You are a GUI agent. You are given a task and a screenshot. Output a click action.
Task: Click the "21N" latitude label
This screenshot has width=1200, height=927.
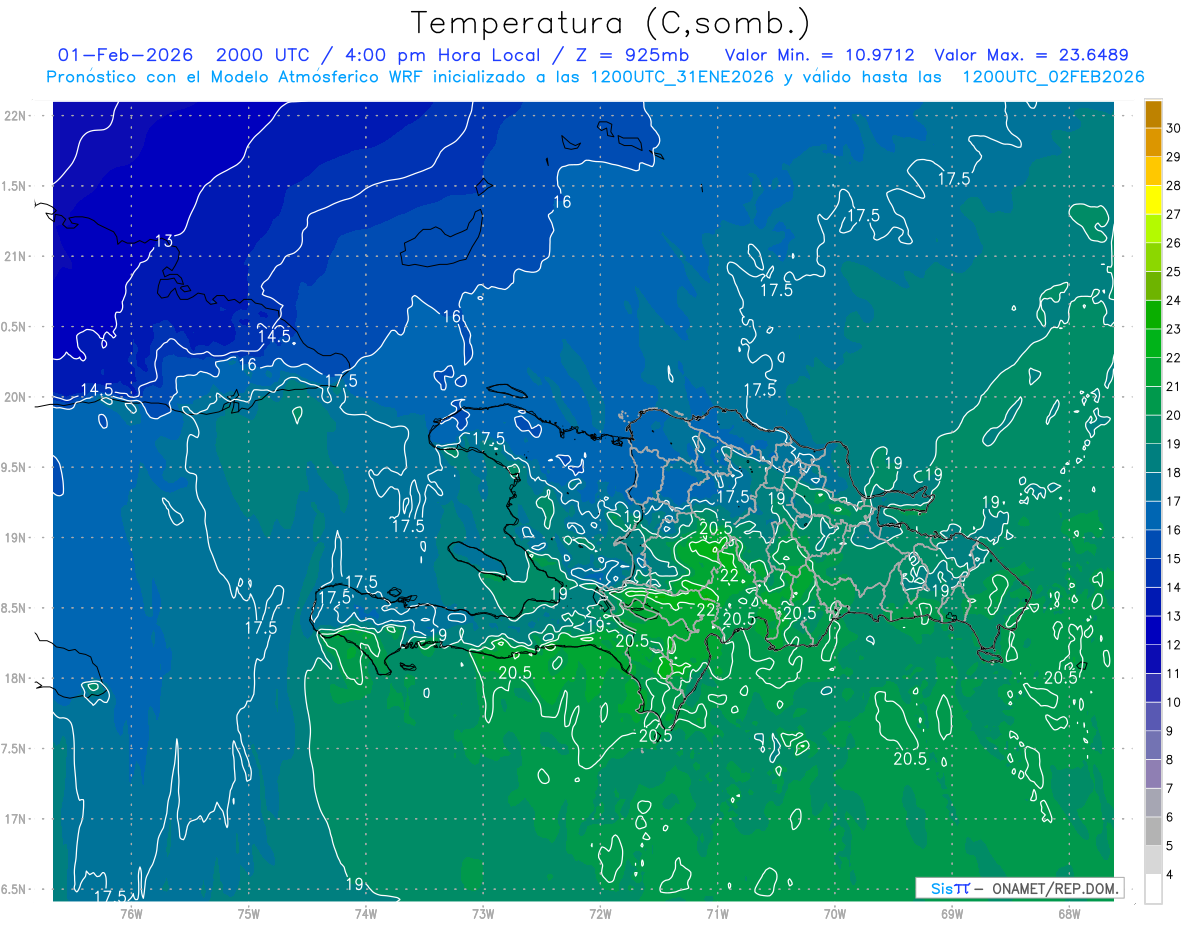coord(15,256)
